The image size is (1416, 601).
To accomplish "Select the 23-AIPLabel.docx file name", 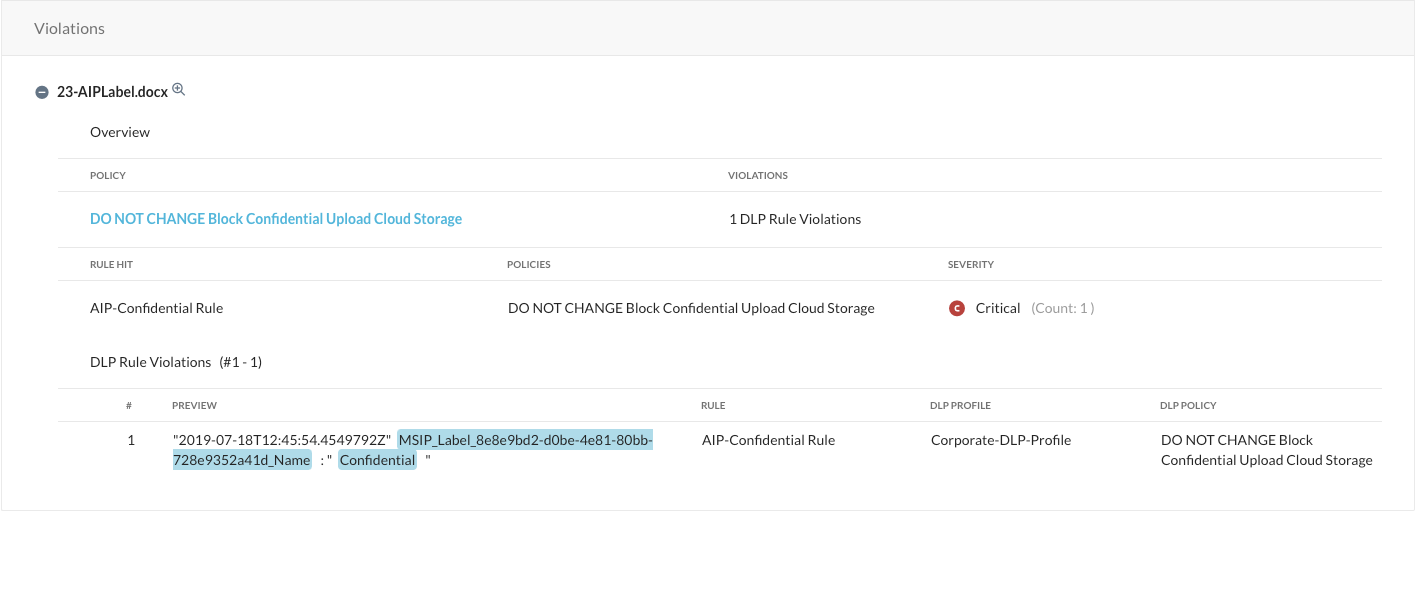I will coord(112,91).
